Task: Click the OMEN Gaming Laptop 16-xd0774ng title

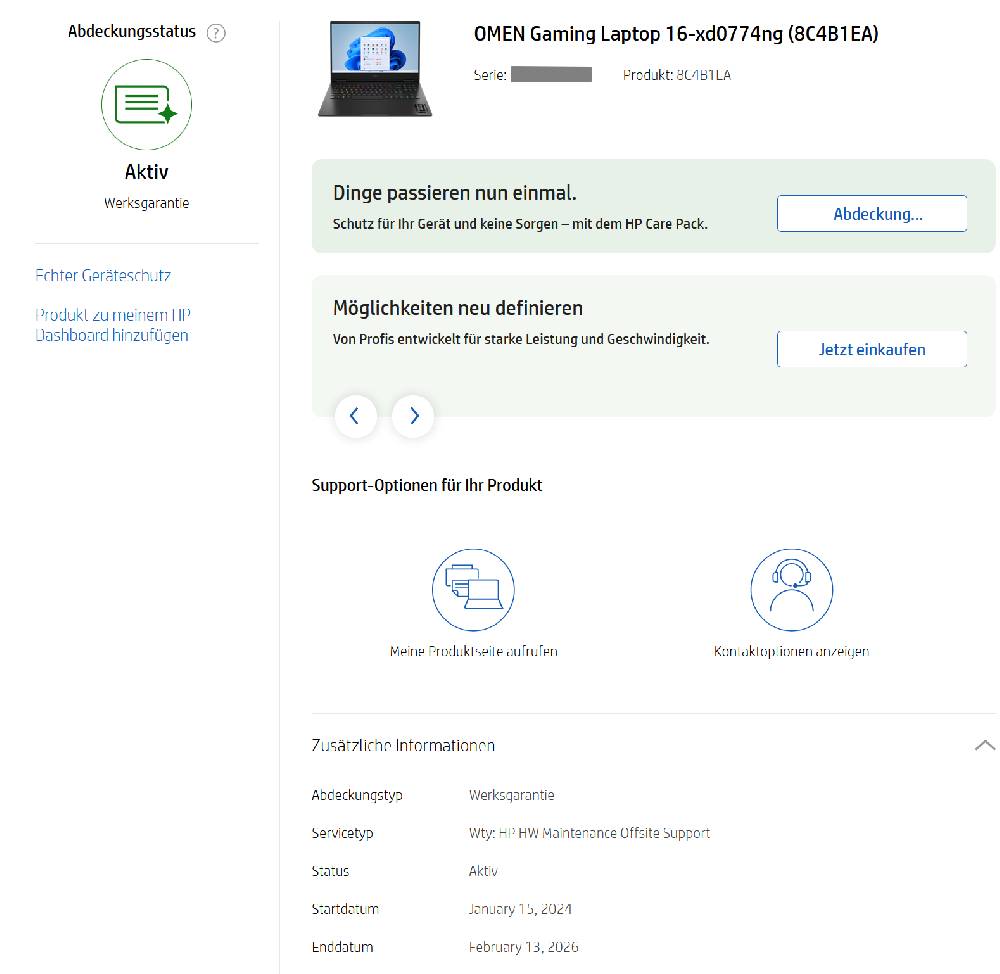Action: 676,34
